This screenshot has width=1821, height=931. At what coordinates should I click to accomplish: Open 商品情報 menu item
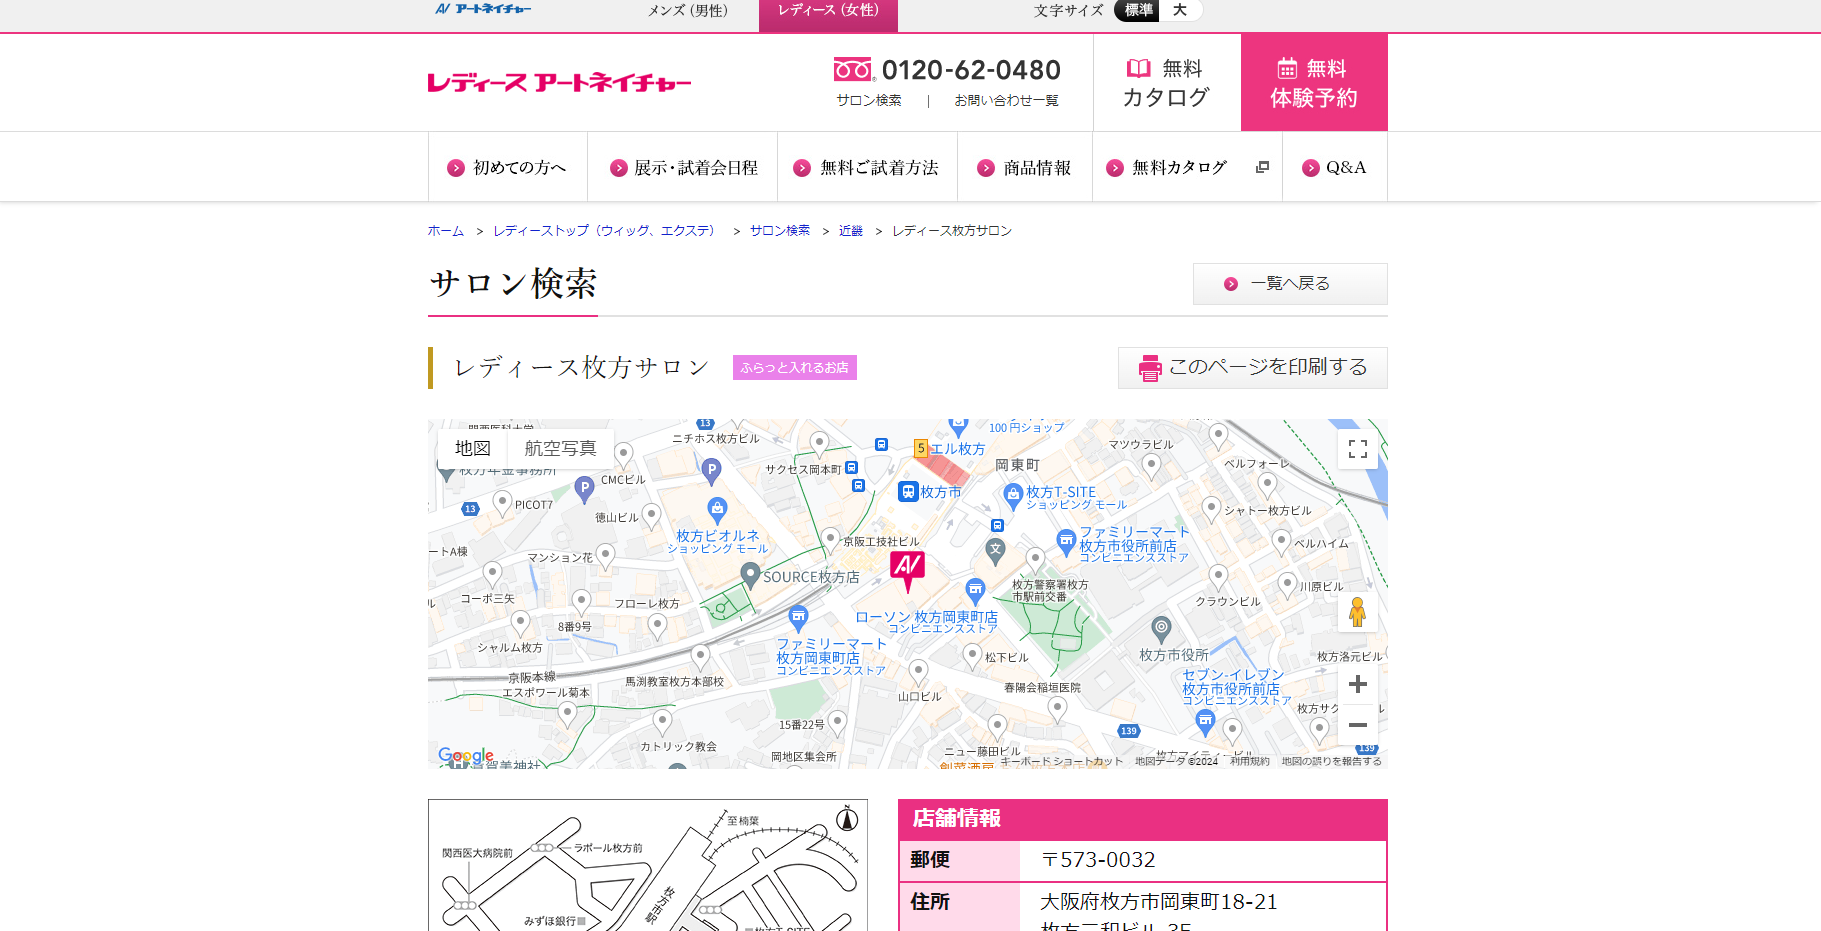pyautogui.click(x=1025, y=167)
